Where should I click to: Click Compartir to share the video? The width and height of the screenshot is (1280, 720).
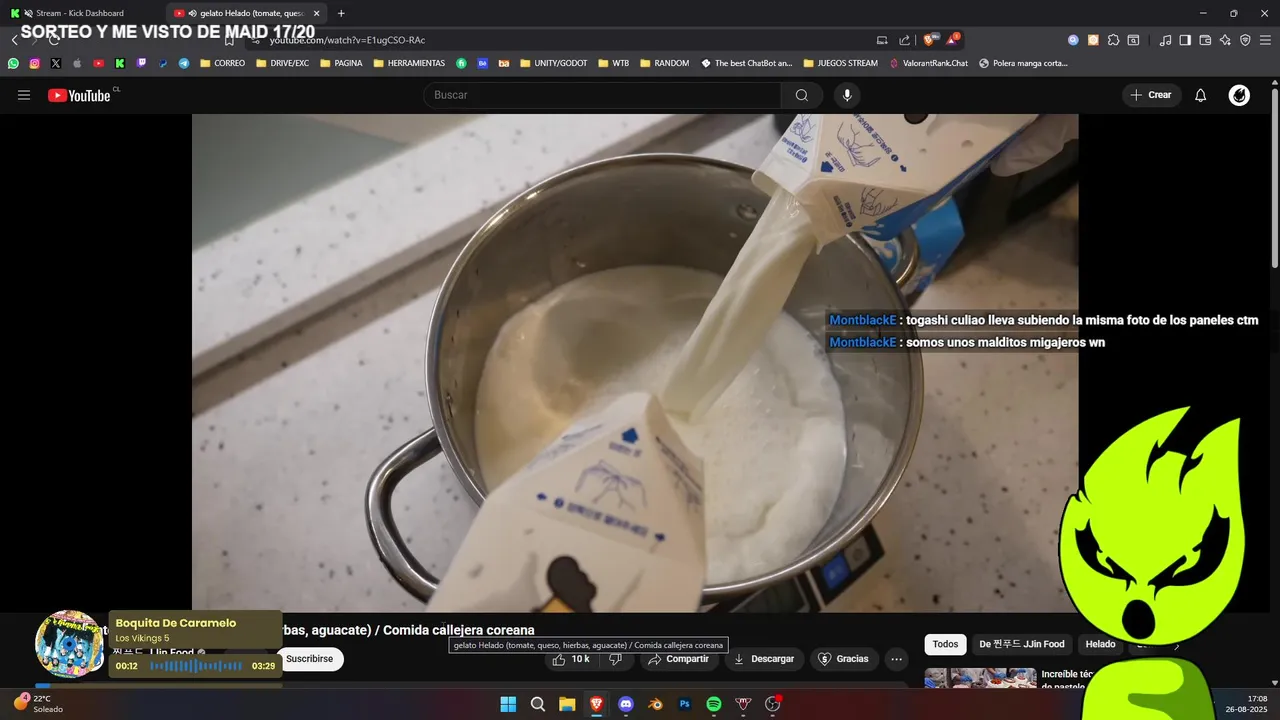(678, 659)
